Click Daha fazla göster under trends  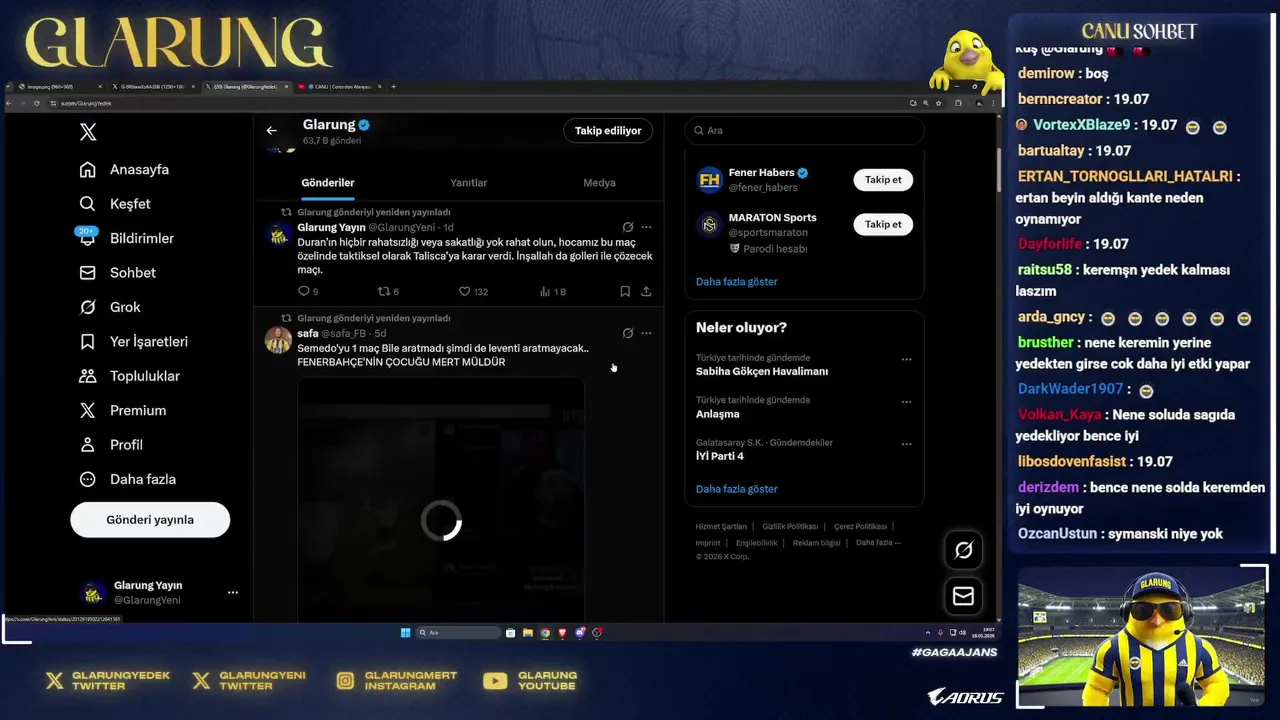pos(736,489)
